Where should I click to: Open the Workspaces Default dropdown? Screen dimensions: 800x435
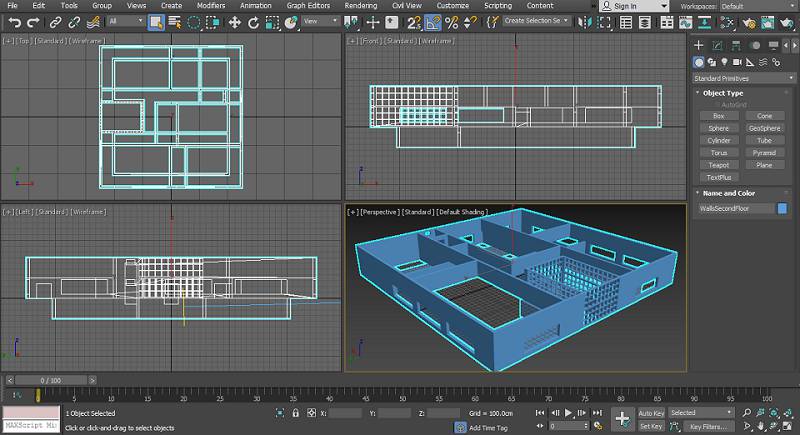click(758, 6)
